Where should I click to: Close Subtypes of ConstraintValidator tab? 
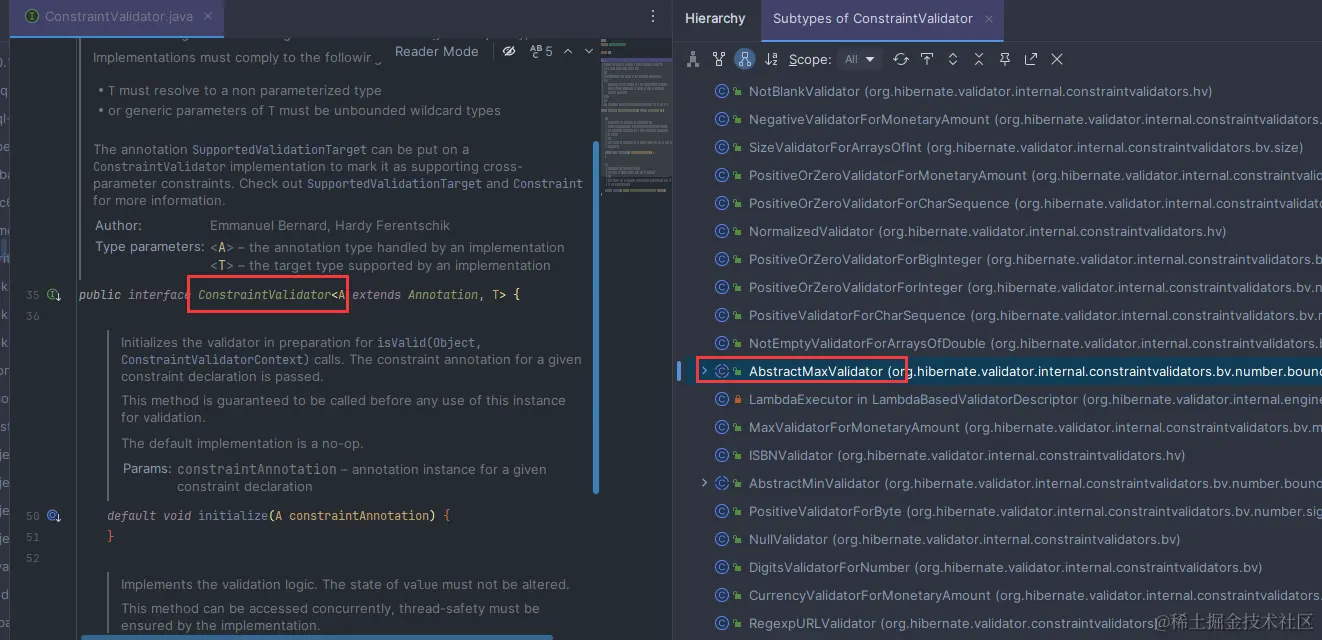point(989,18)
